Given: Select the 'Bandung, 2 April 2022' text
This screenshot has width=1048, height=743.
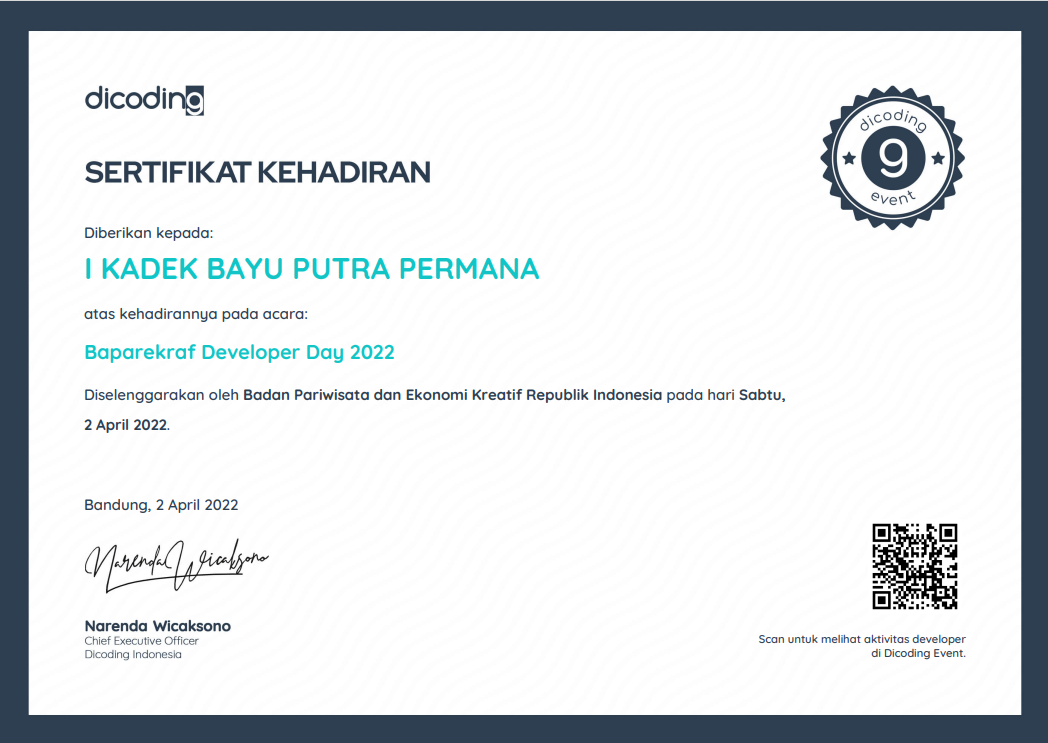Looking at the screenshot, I should tap(160, 505).
